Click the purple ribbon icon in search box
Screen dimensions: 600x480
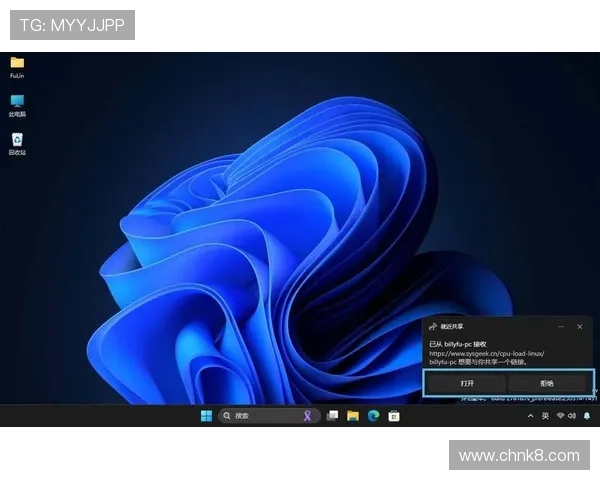click(x=308, y=416)
